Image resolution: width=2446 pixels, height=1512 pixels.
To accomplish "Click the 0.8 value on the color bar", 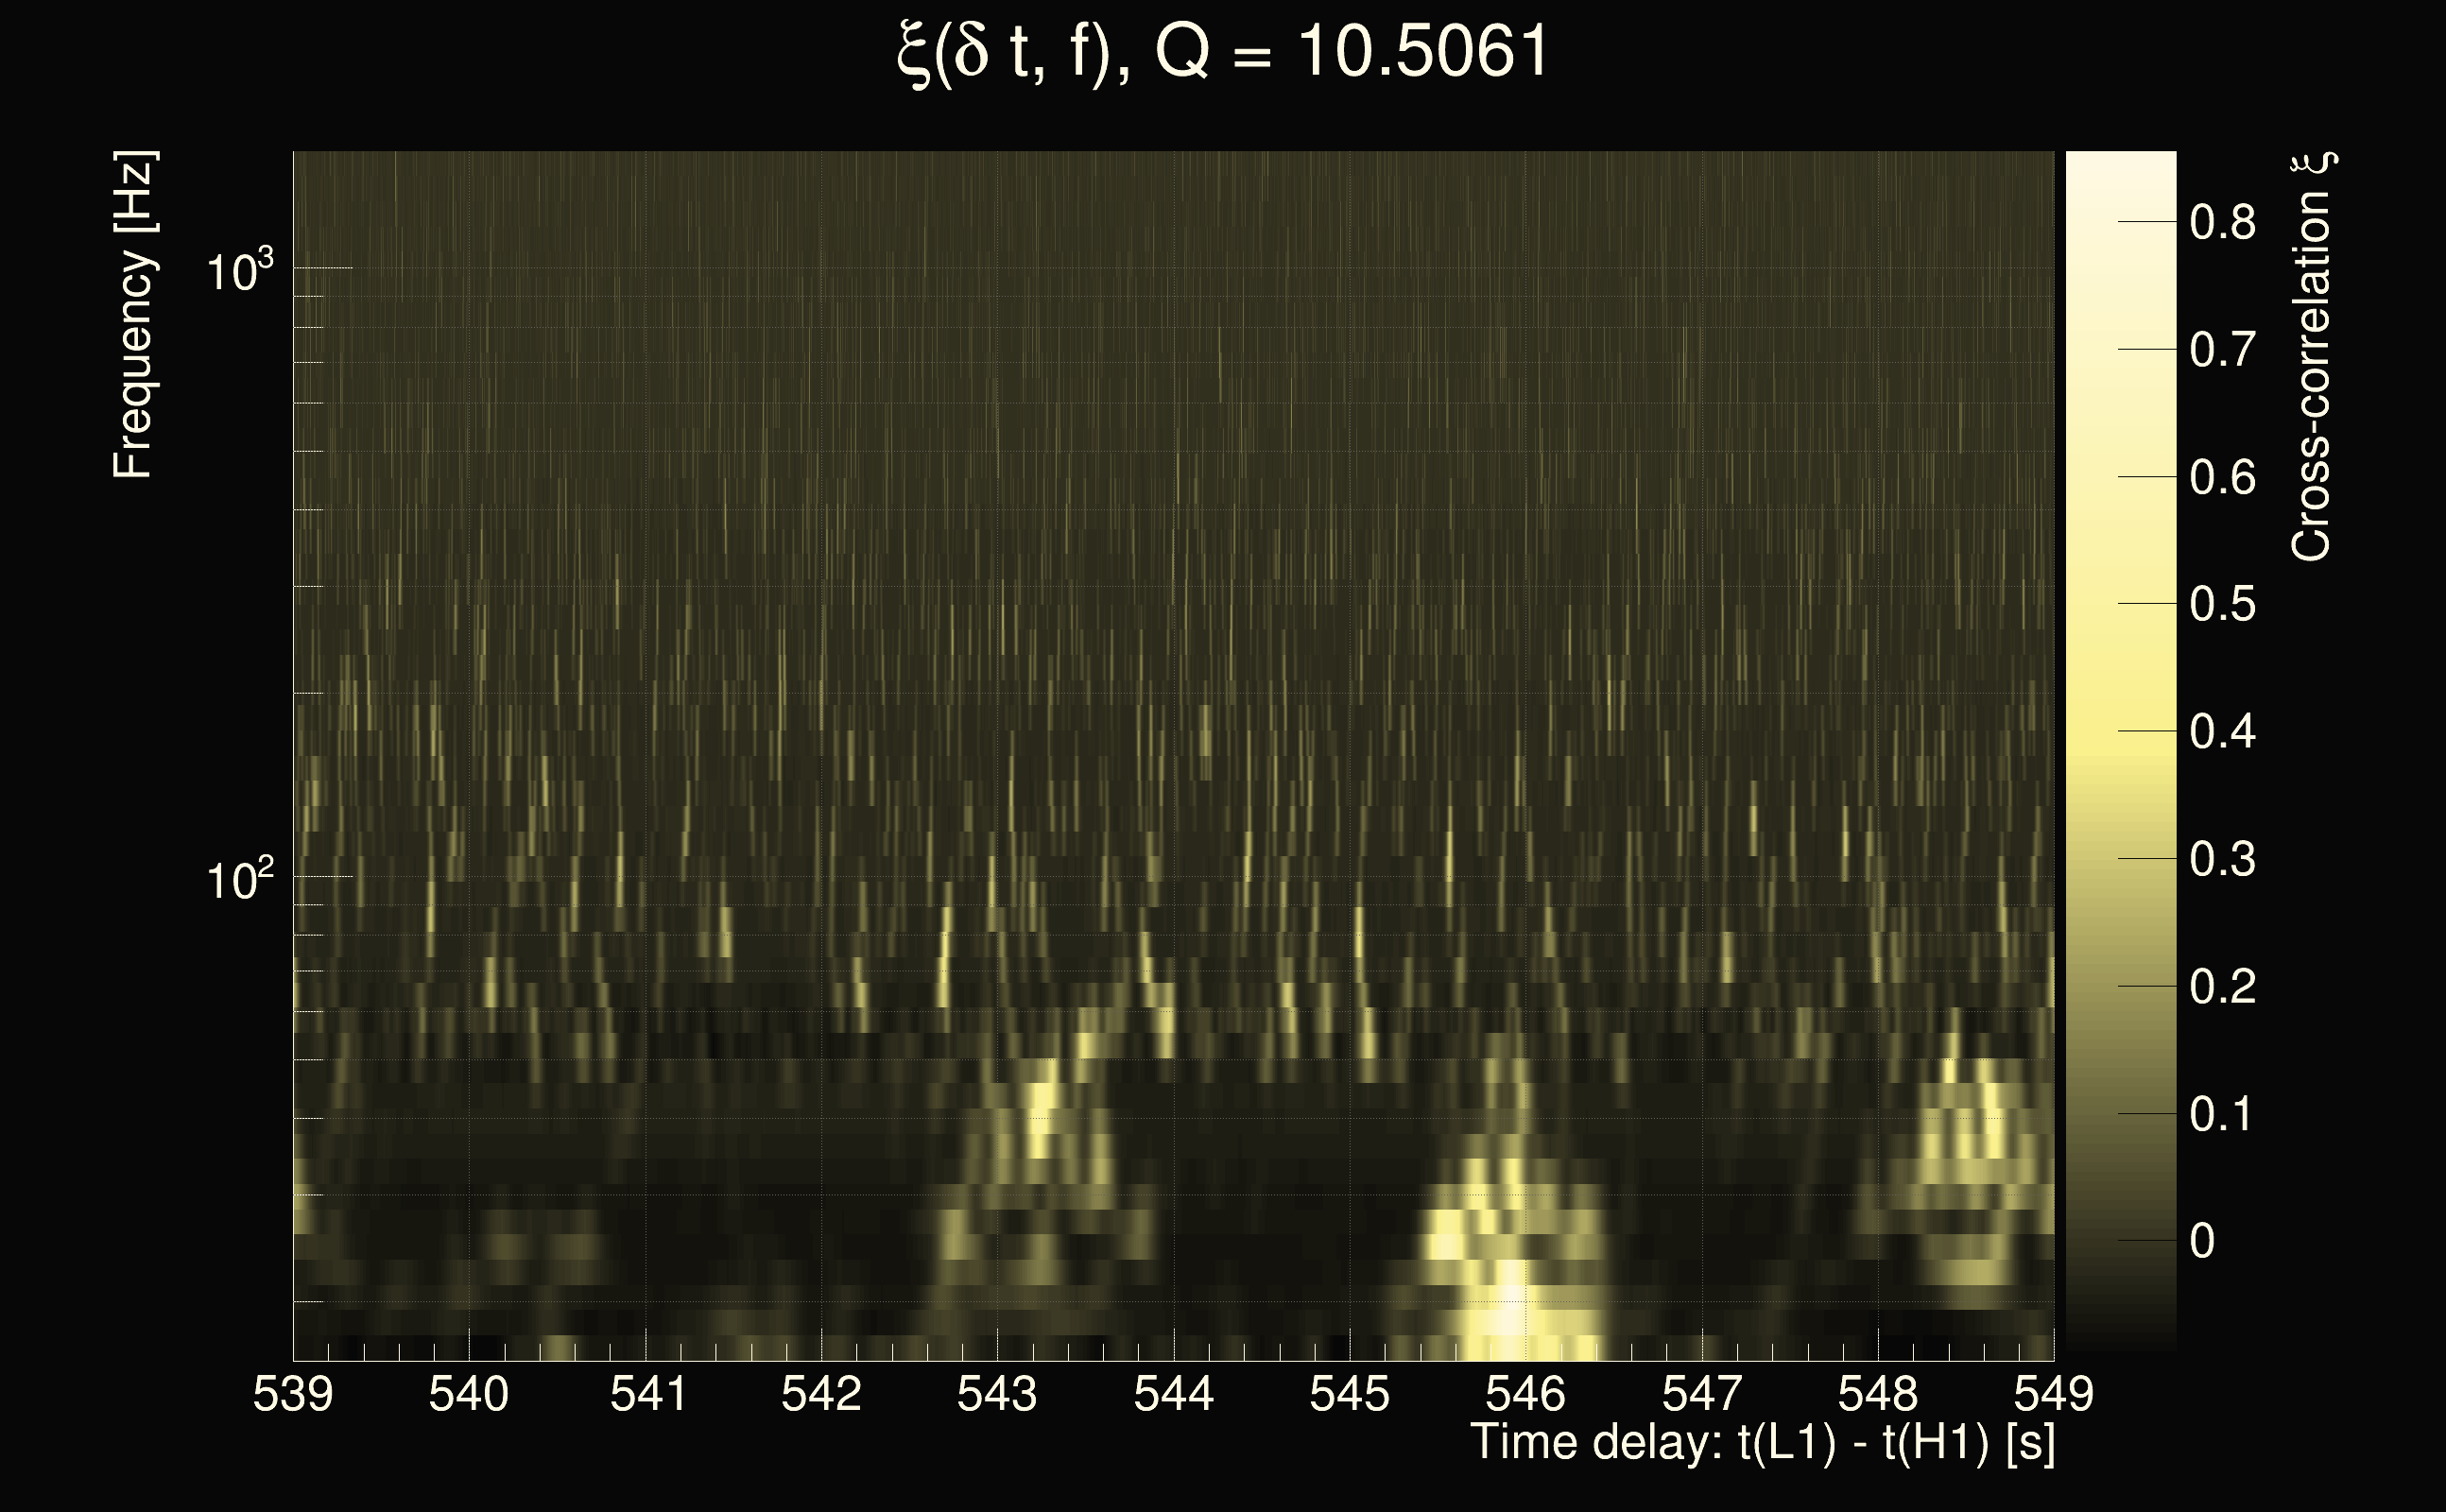I will [x=2222, y=222].
